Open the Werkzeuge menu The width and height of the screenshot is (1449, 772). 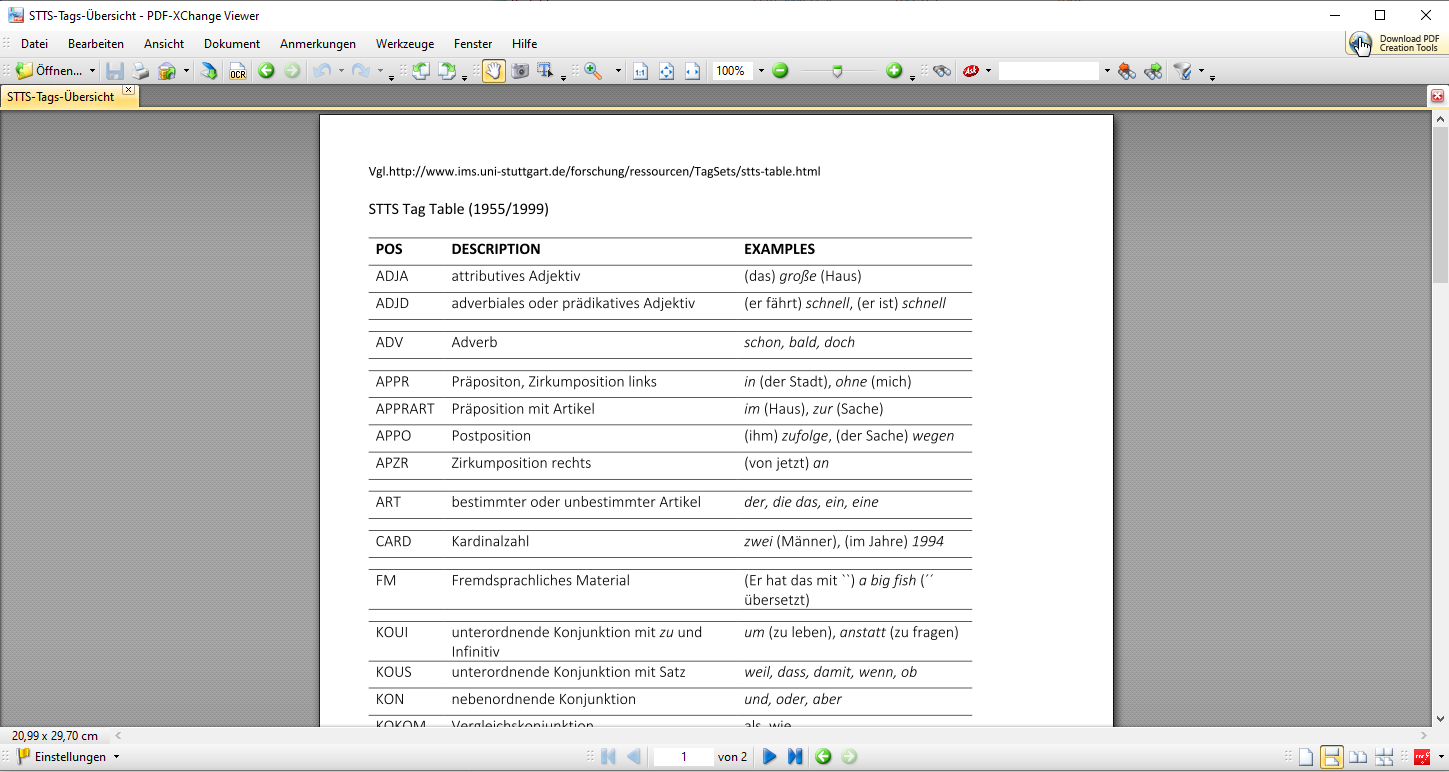tap(405, 44)
